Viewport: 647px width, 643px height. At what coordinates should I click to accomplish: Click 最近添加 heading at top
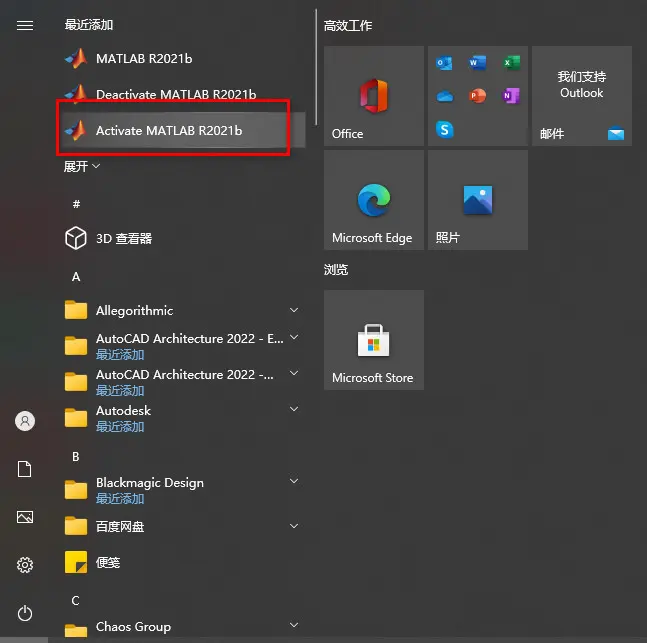(x=89, y=25)
